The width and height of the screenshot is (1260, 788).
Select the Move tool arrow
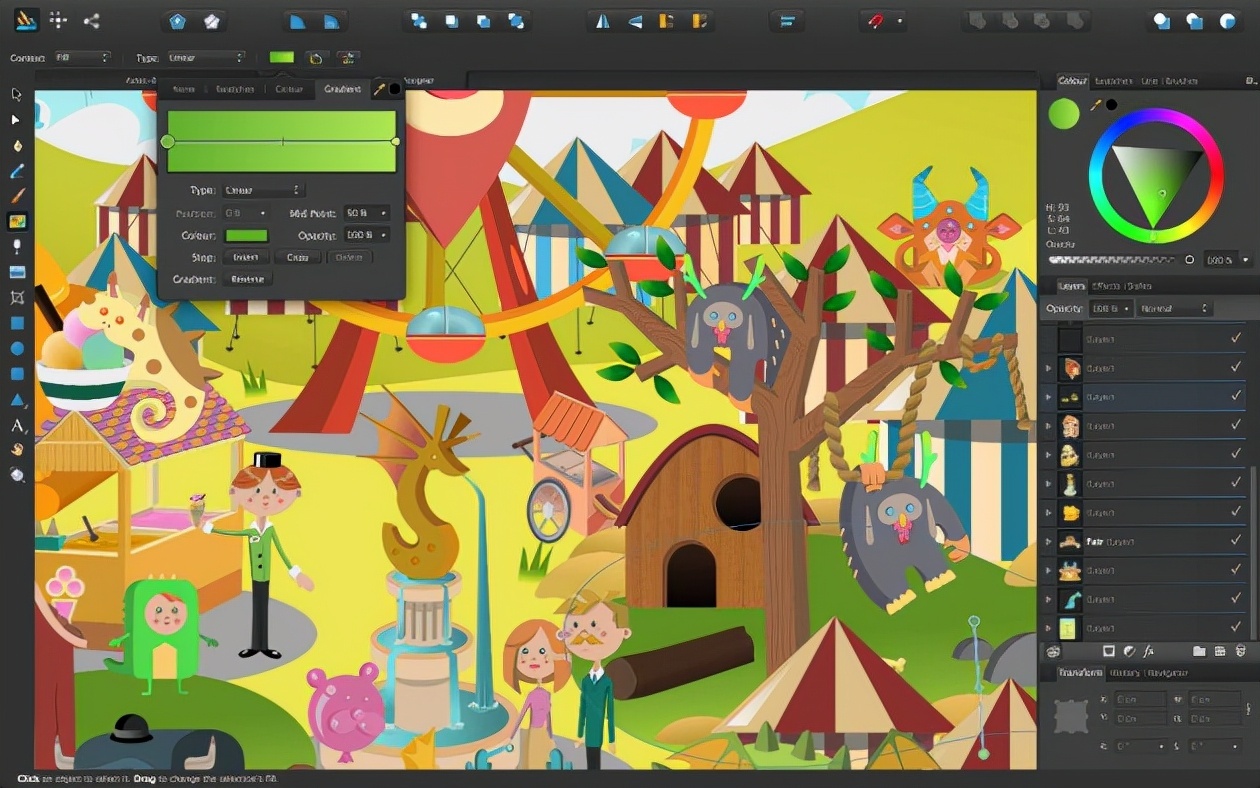tap(16, 94)
